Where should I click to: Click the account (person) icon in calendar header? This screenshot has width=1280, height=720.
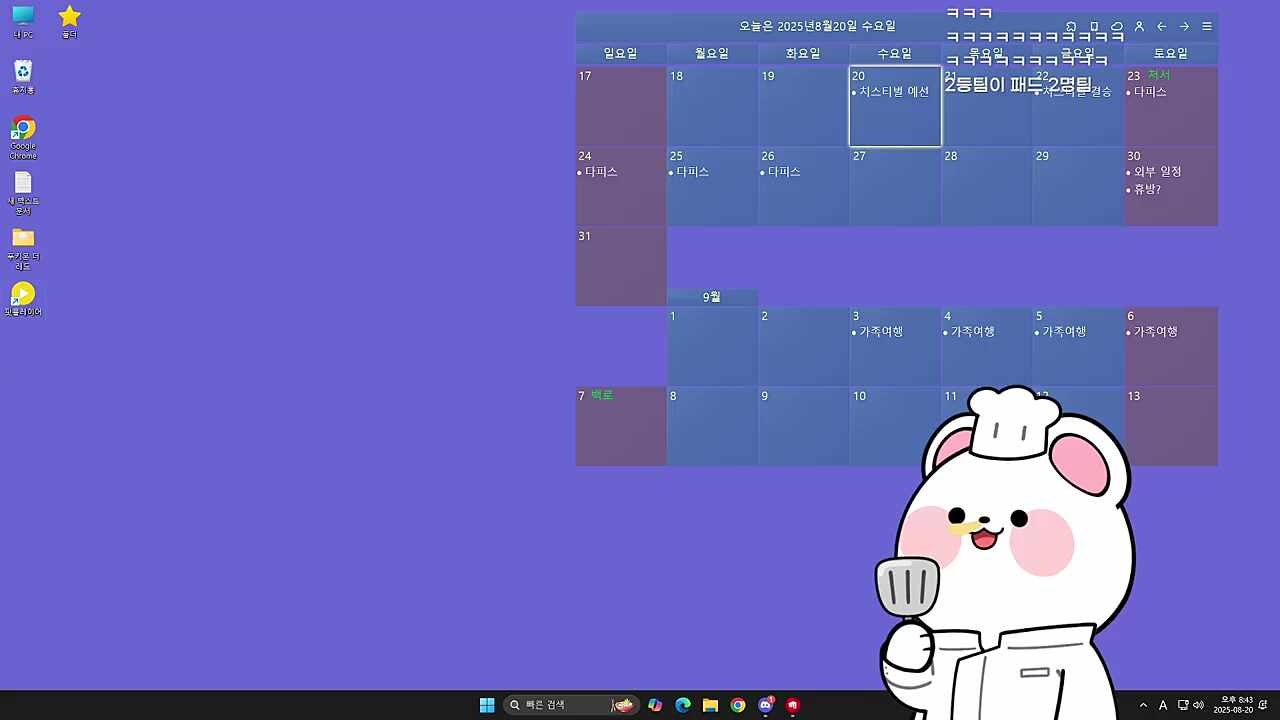pyautogui.click(x=1139, y=27)
